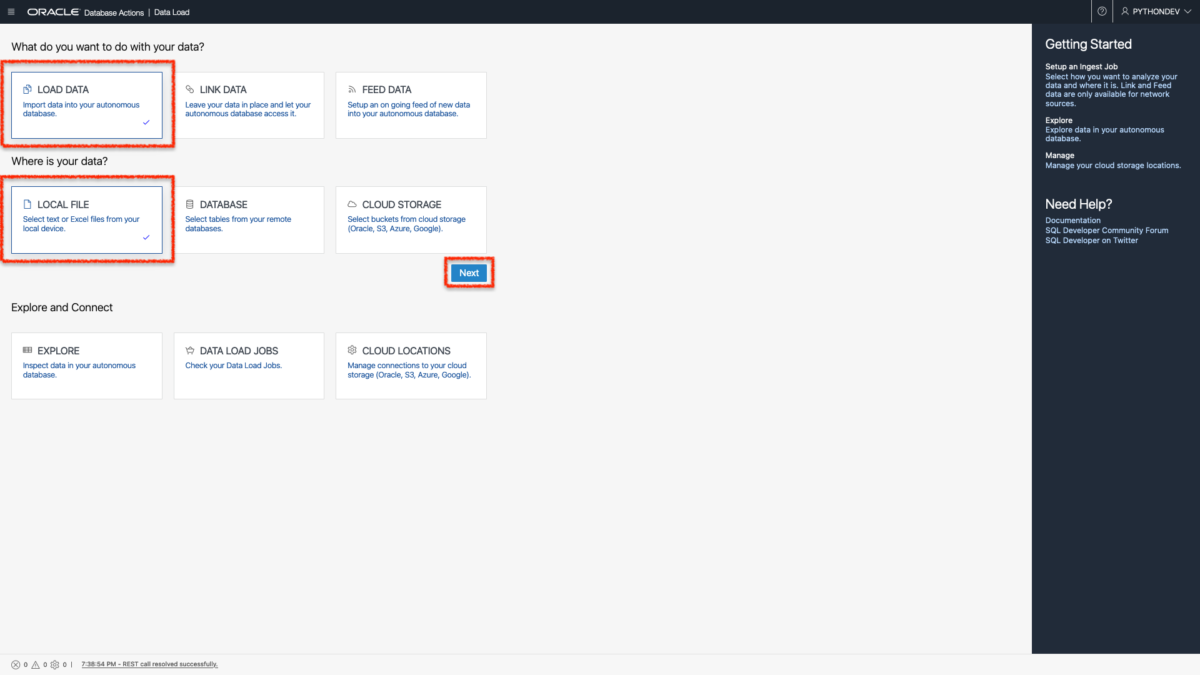This screenshot has height=675, width=1200.
Task: Deselect the LOAD DATA card
Action: pyautogui.click(x=86, y=105)
